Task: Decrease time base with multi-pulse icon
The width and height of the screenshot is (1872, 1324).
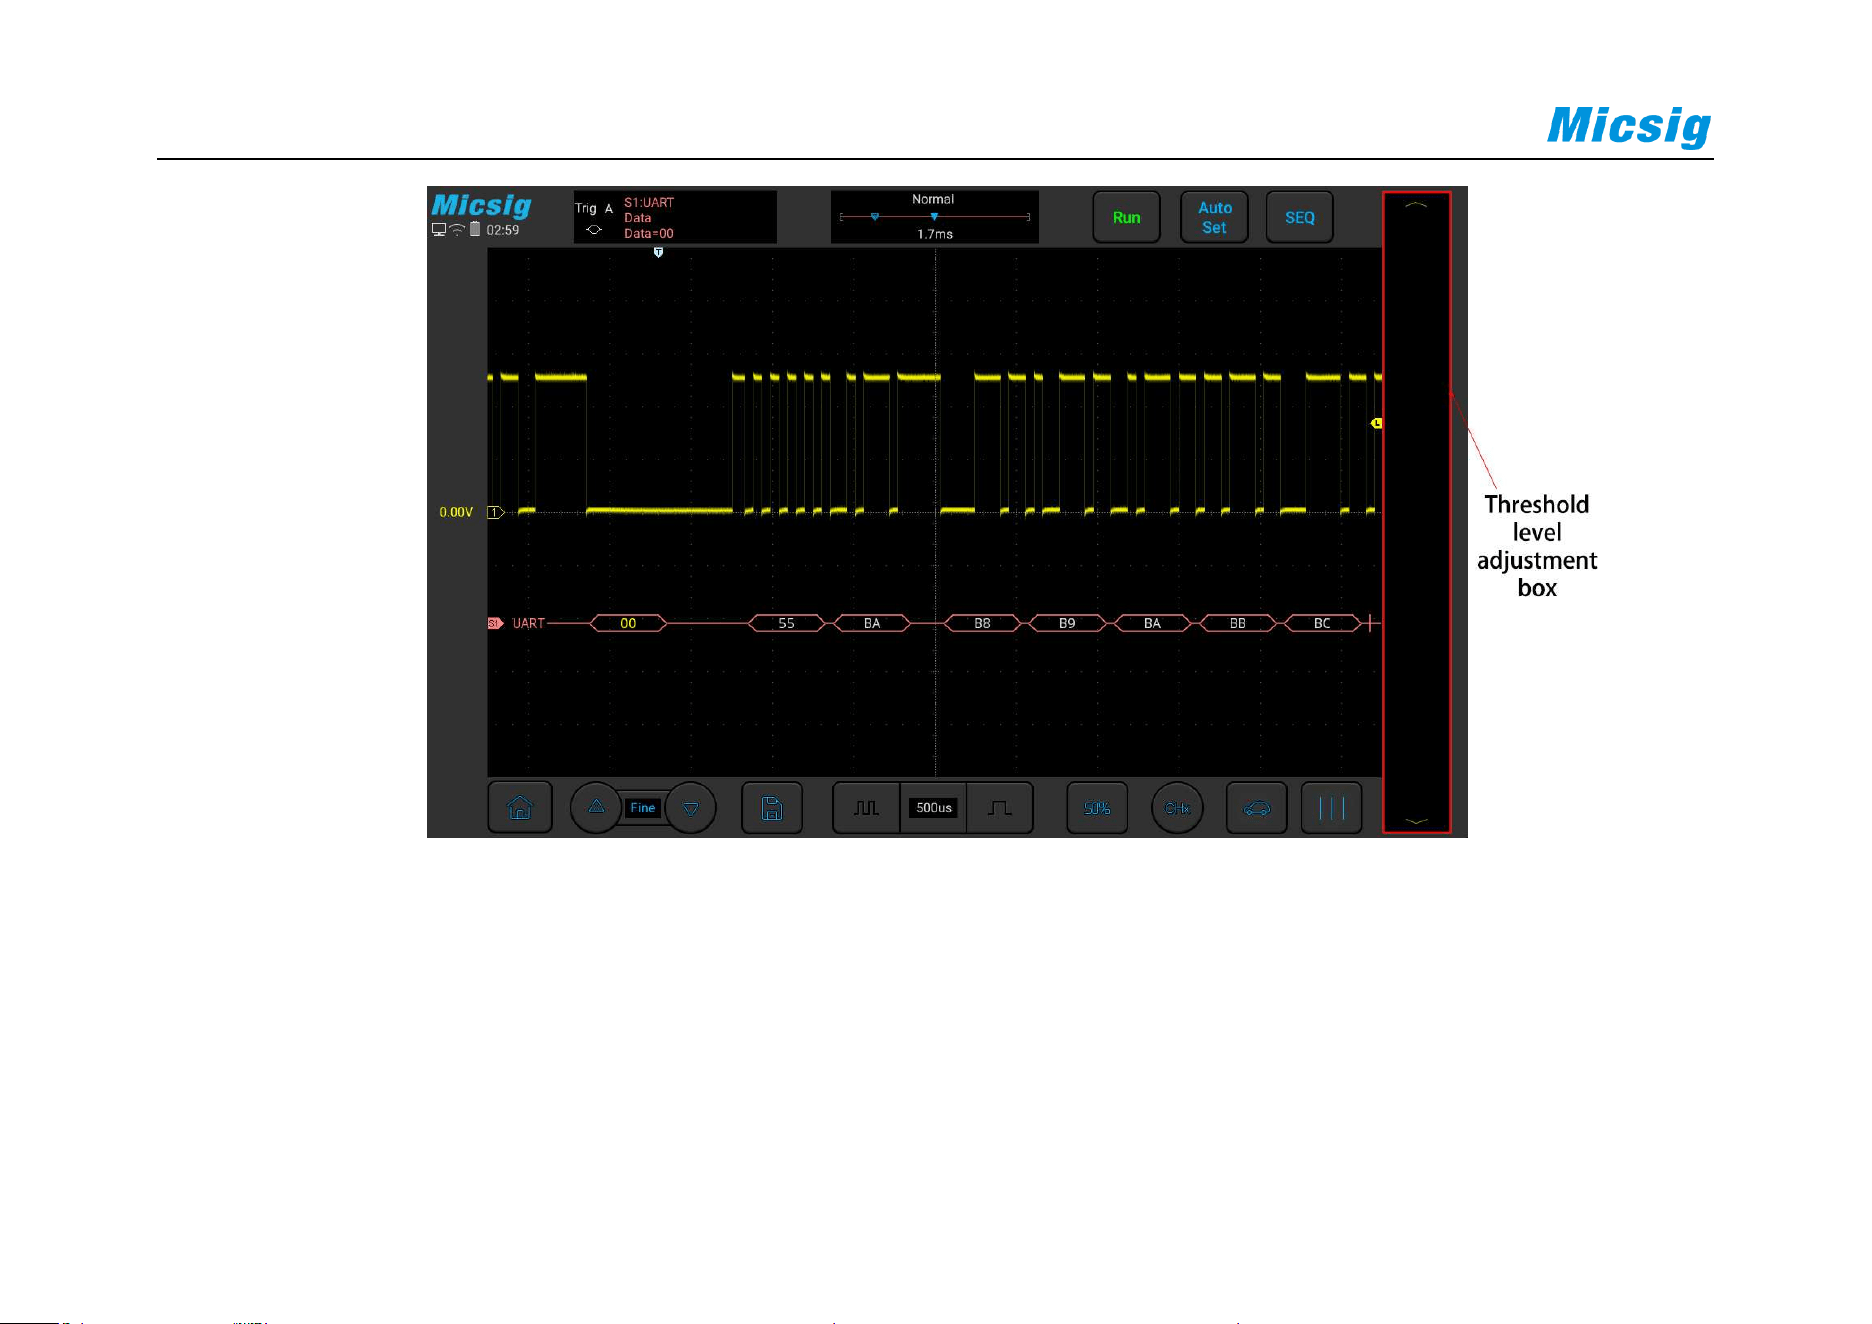Action: tap(866, 808)
